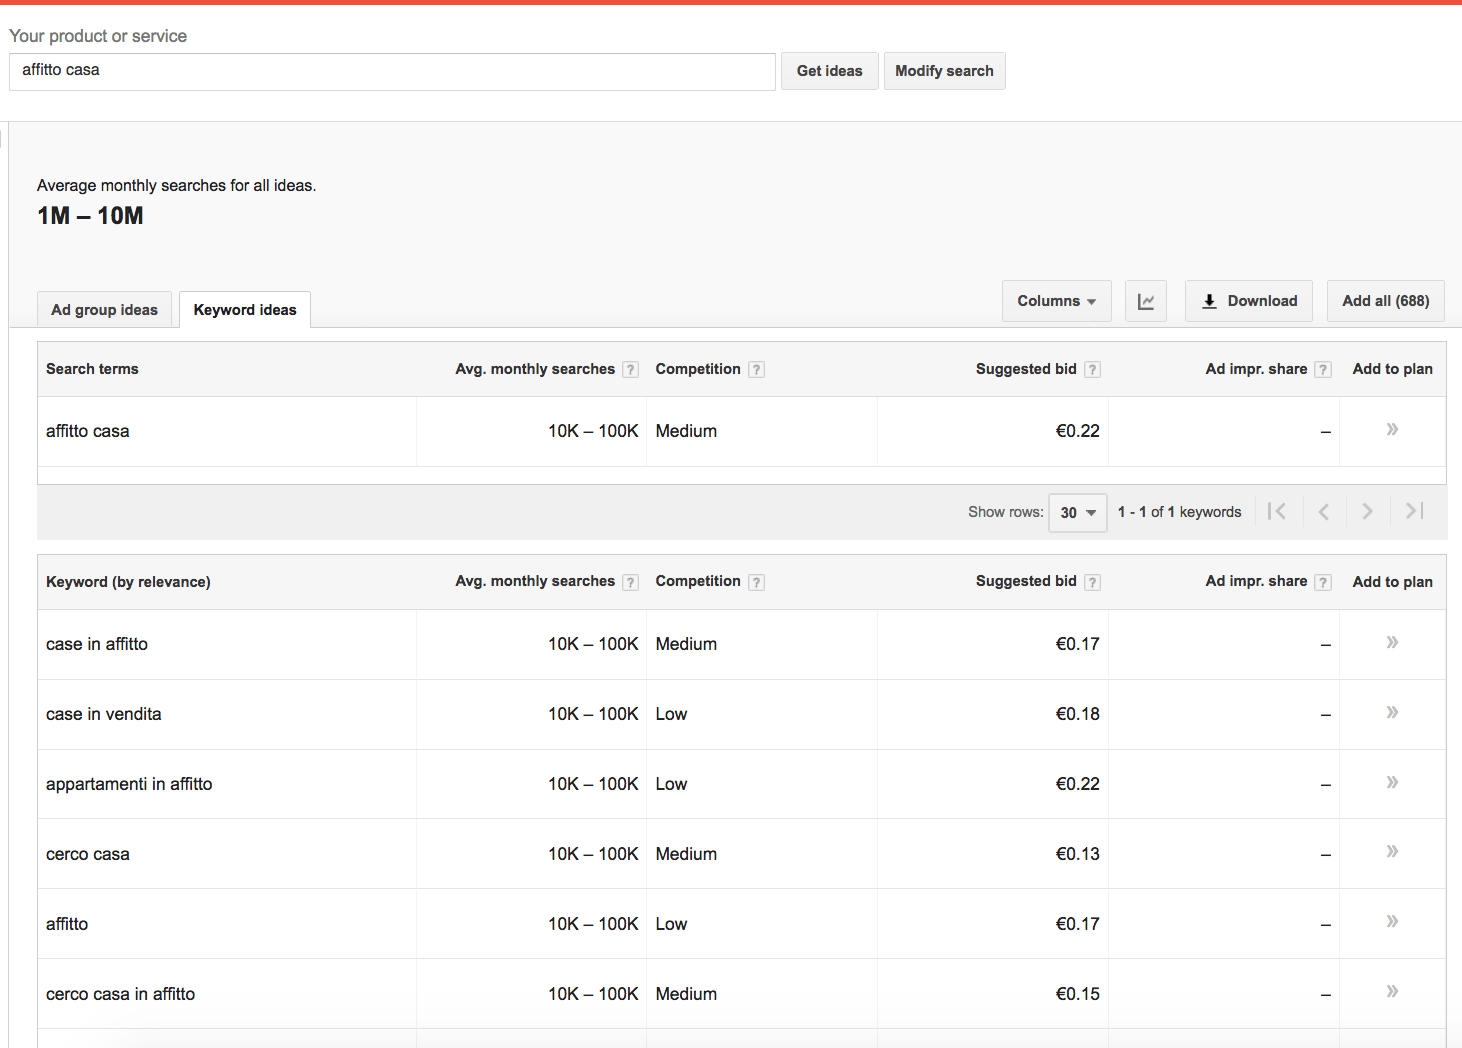
Task: Click the €0.18 suggested bid value
Action: (1077, 714)
